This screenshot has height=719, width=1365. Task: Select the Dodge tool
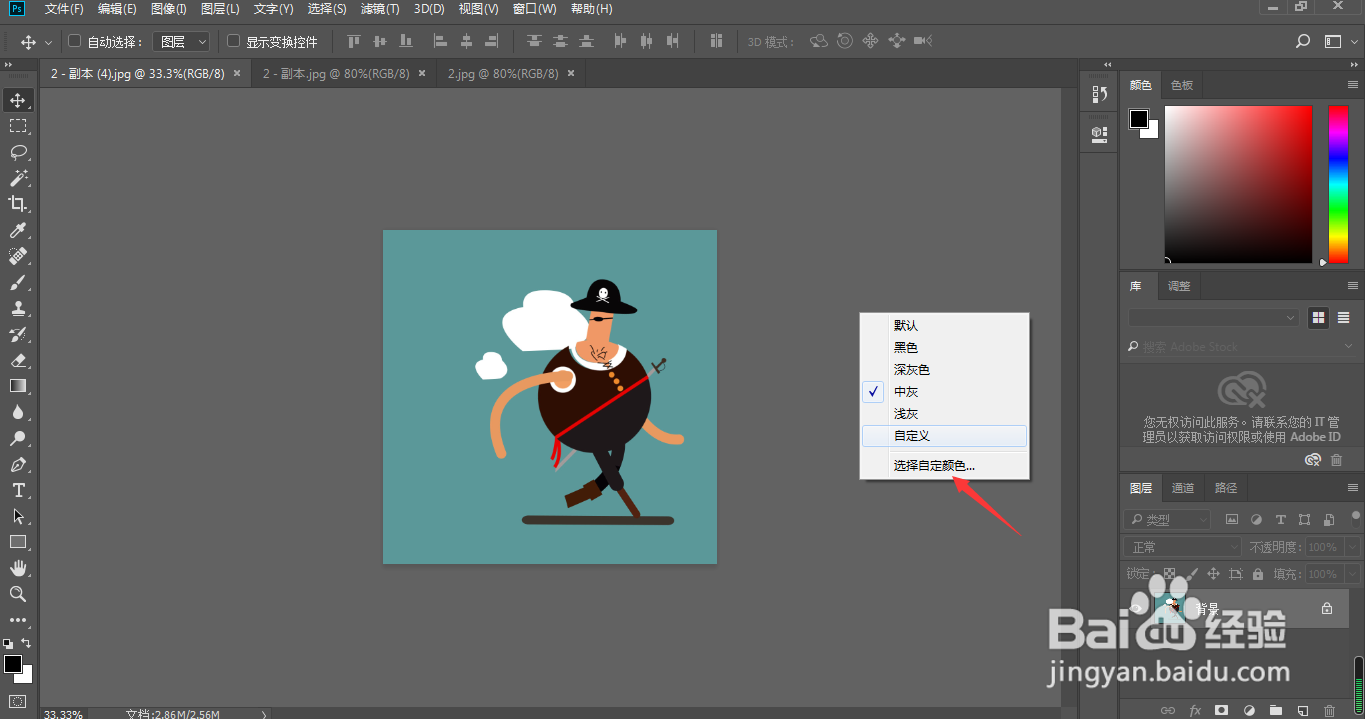pos(18,438)
